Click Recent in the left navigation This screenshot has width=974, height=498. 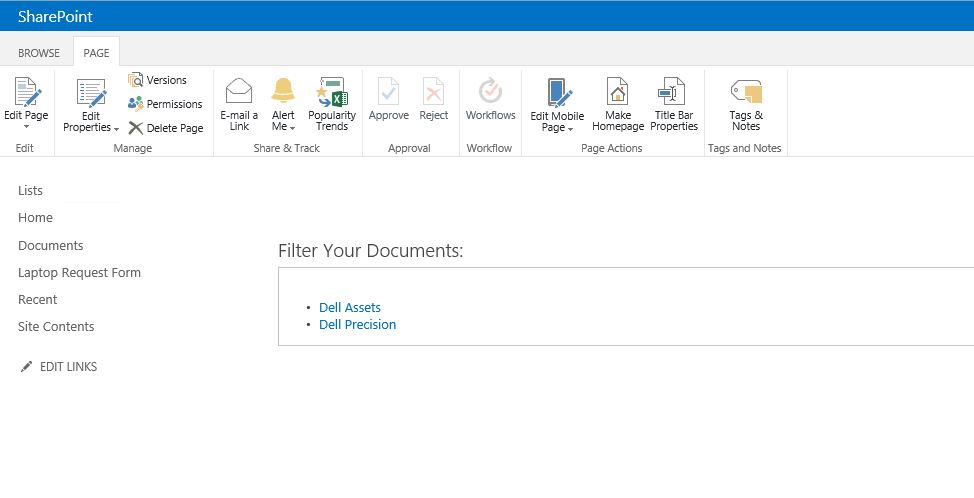click(x=37, y=299)
